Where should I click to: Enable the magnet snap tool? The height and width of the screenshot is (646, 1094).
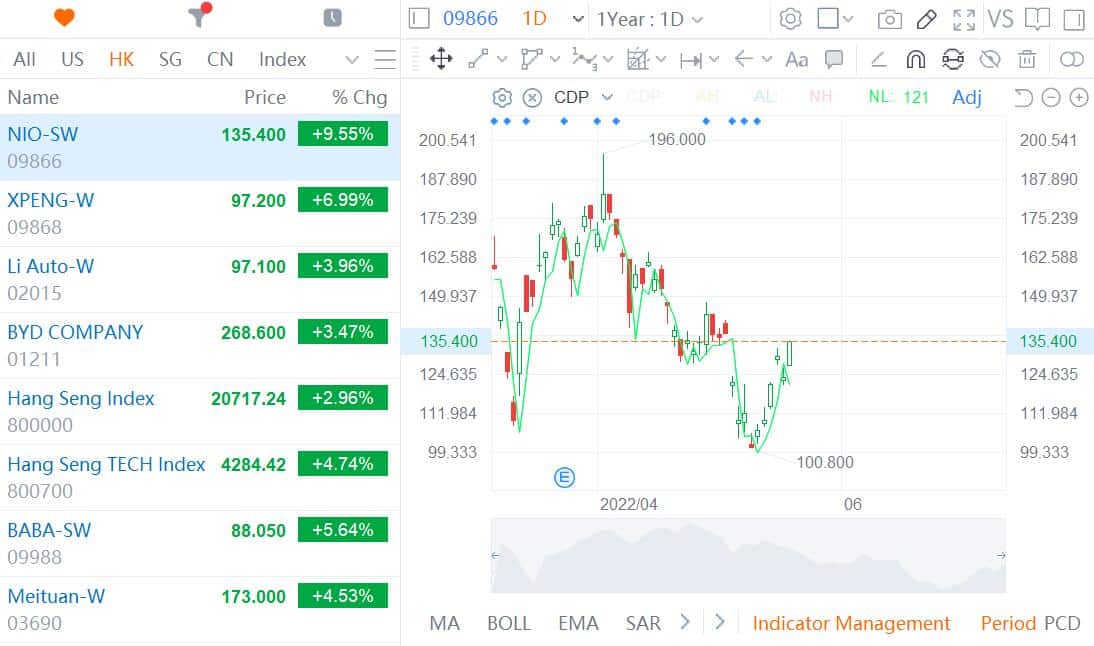916,60
